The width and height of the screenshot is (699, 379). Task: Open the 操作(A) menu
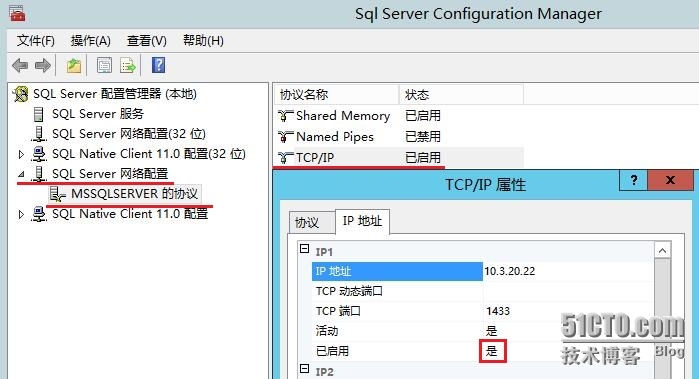pos(90,41)
